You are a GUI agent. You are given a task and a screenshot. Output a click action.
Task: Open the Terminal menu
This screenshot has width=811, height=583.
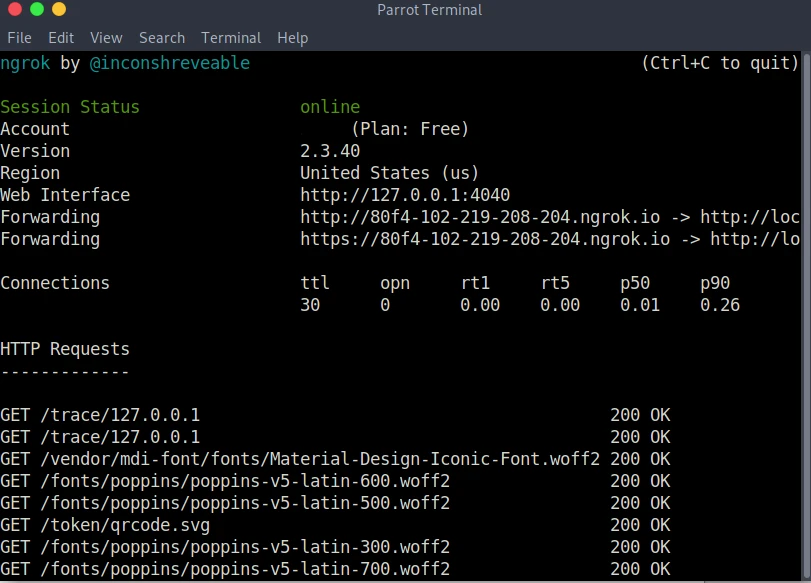click(x=231, y=38)
